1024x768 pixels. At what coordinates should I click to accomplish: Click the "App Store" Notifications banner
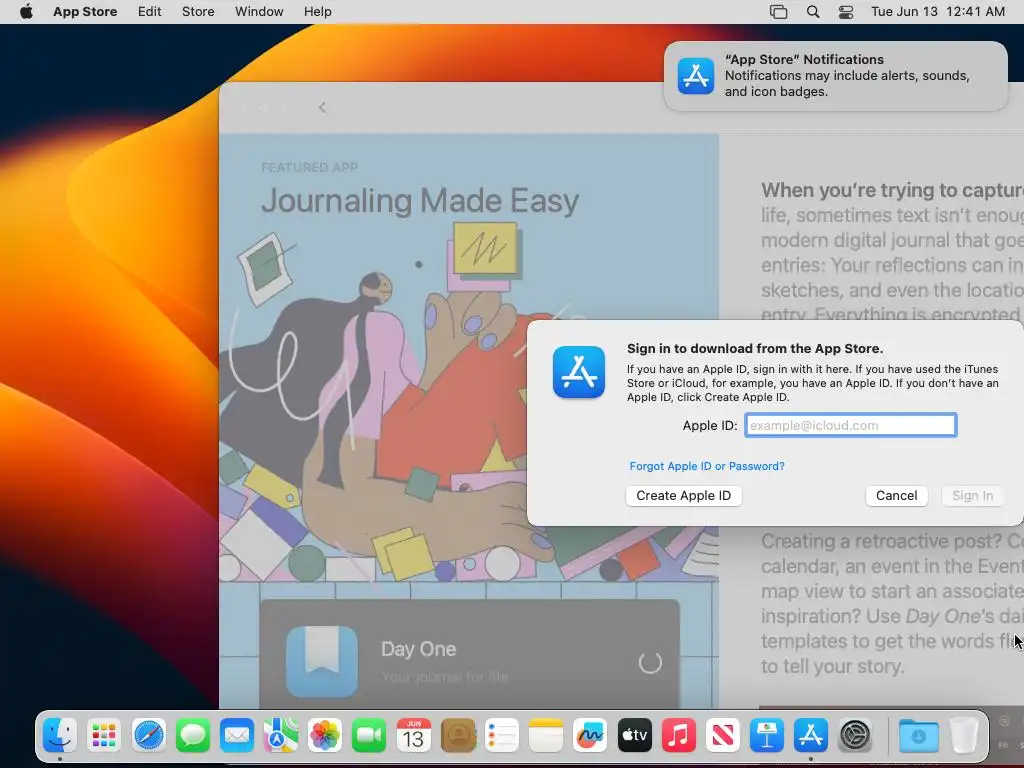pyautogui.click(x=836, y=76)
